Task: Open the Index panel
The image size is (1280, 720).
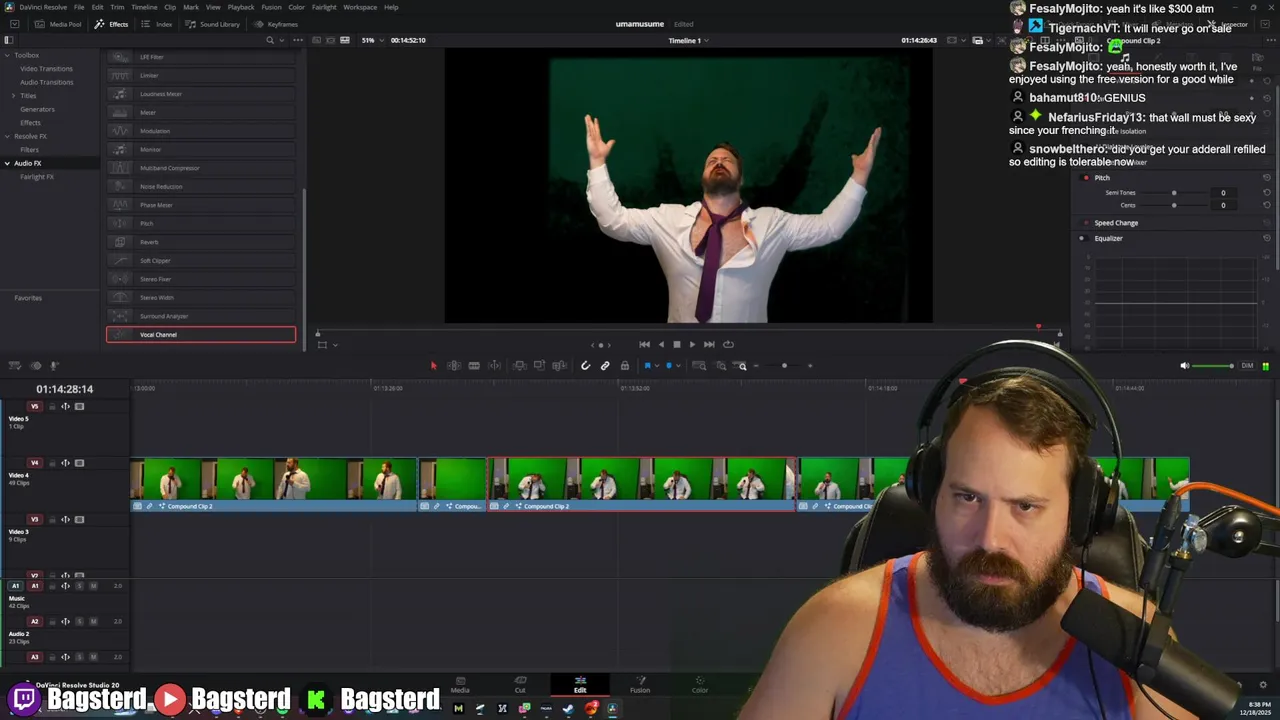Action: pyautogui.click(x=157, y=24)
